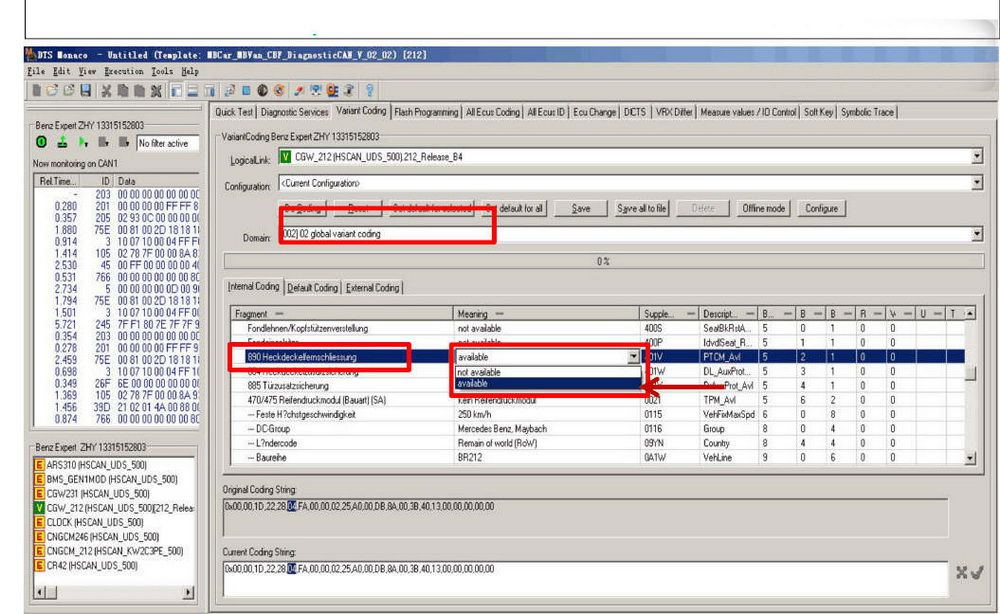Click the black circle toolbar icon

tap(262, 91)
